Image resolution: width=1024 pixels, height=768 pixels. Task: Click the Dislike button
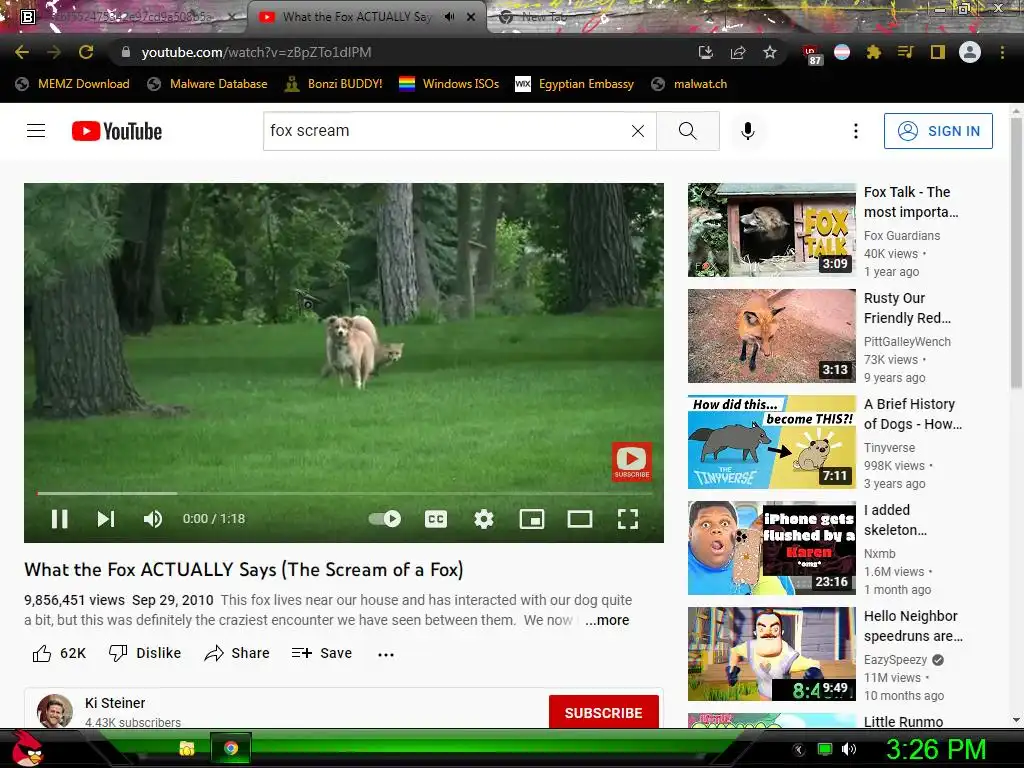145,653
